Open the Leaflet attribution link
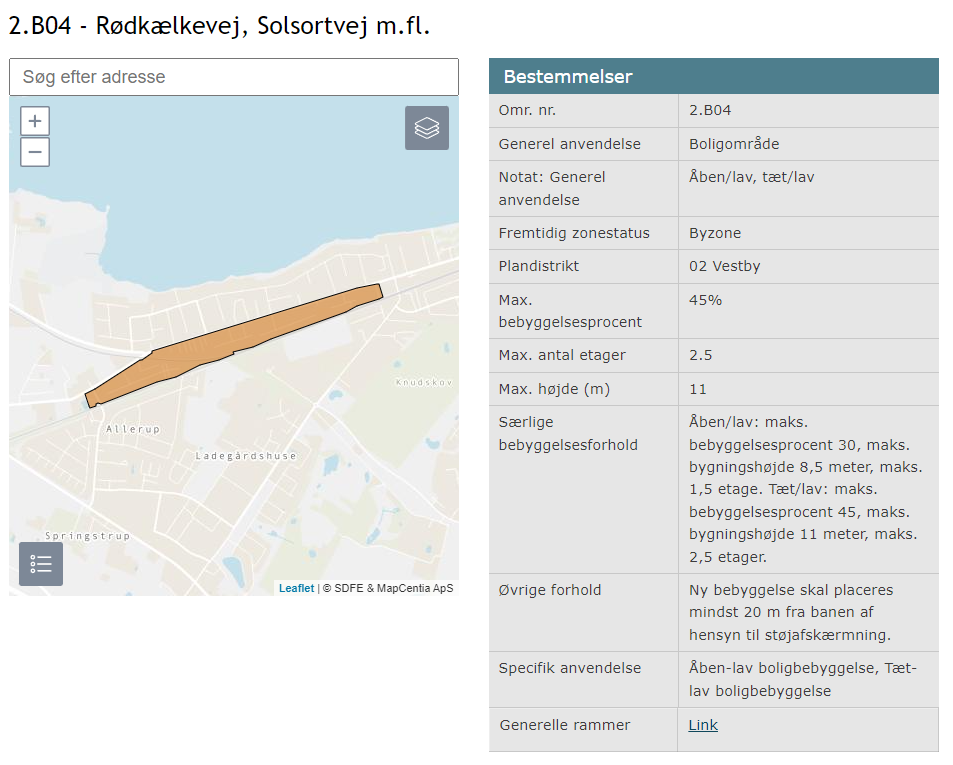Screen dimensions: 953x765 click(296, 588)
